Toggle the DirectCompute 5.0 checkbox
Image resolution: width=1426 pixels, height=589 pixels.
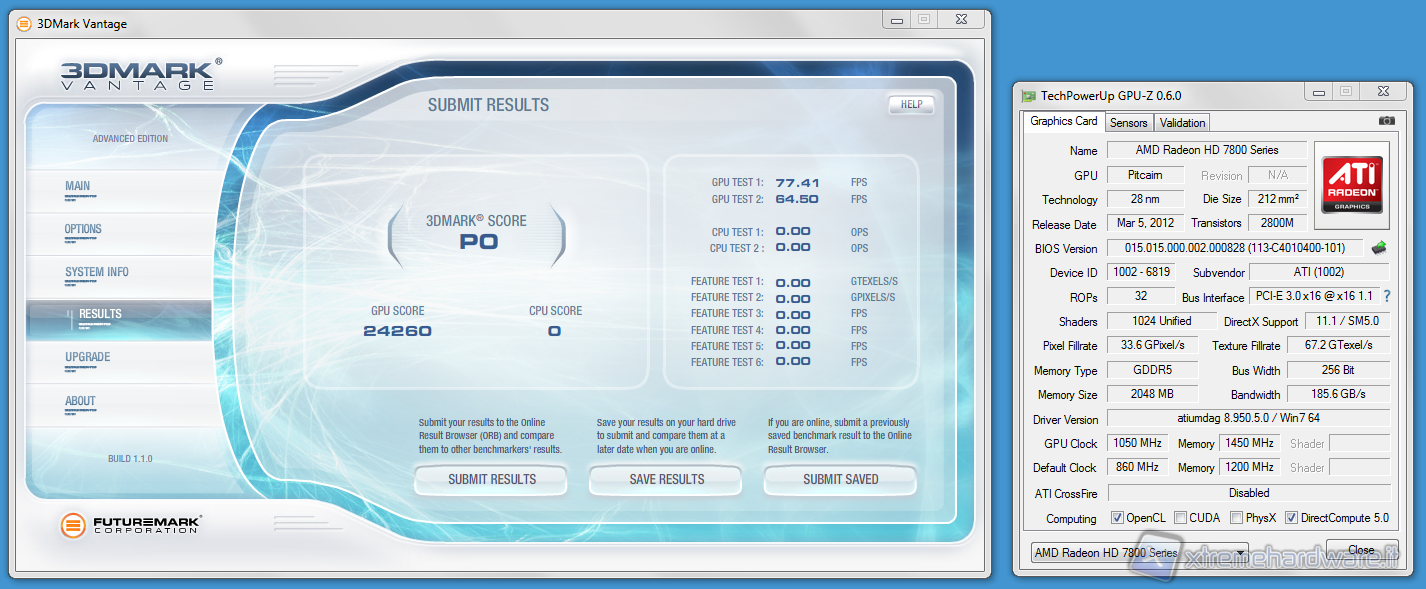[1292, 518]
